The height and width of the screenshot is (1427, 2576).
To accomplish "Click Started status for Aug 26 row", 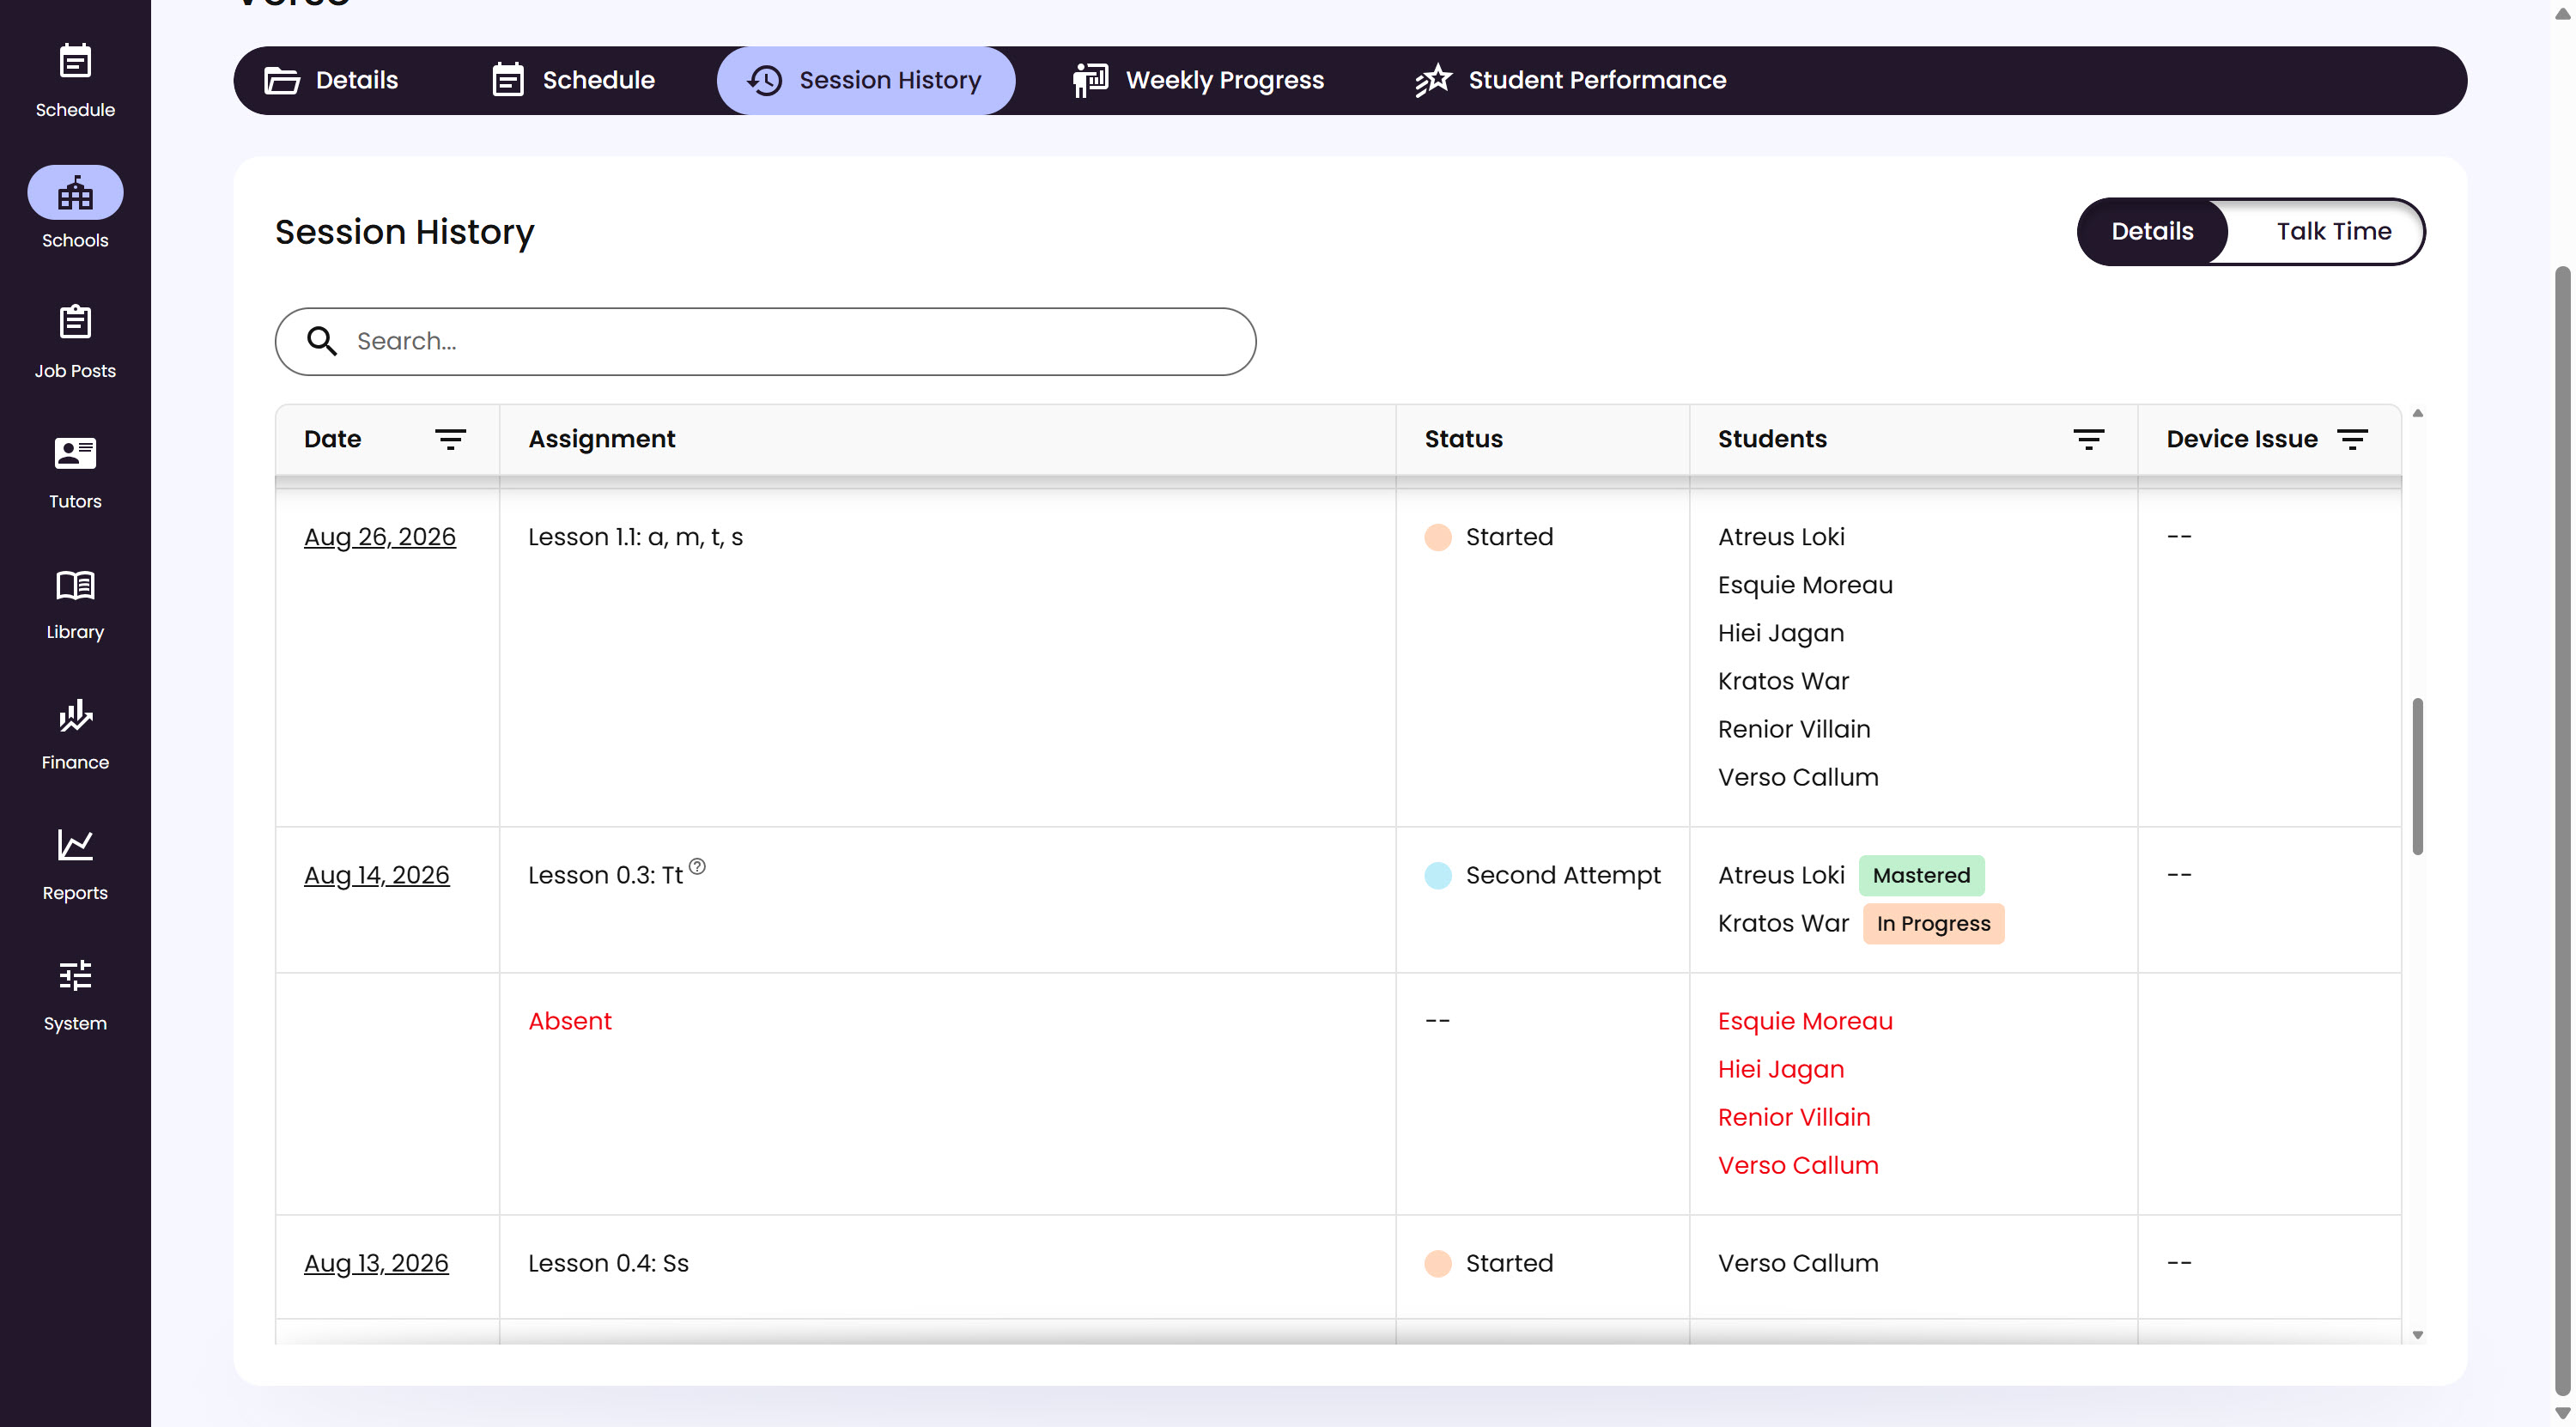I will pyautogui.click(x=1489, y=537).
